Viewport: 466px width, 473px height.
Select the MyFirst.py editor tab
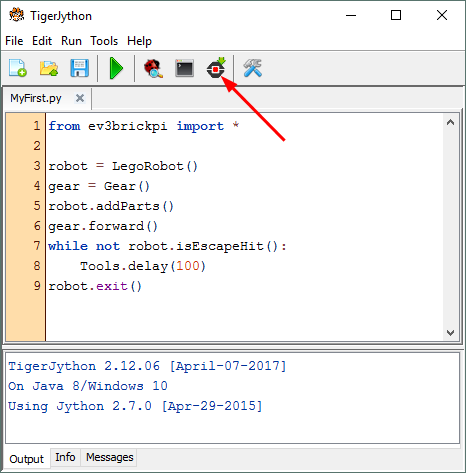36,98
